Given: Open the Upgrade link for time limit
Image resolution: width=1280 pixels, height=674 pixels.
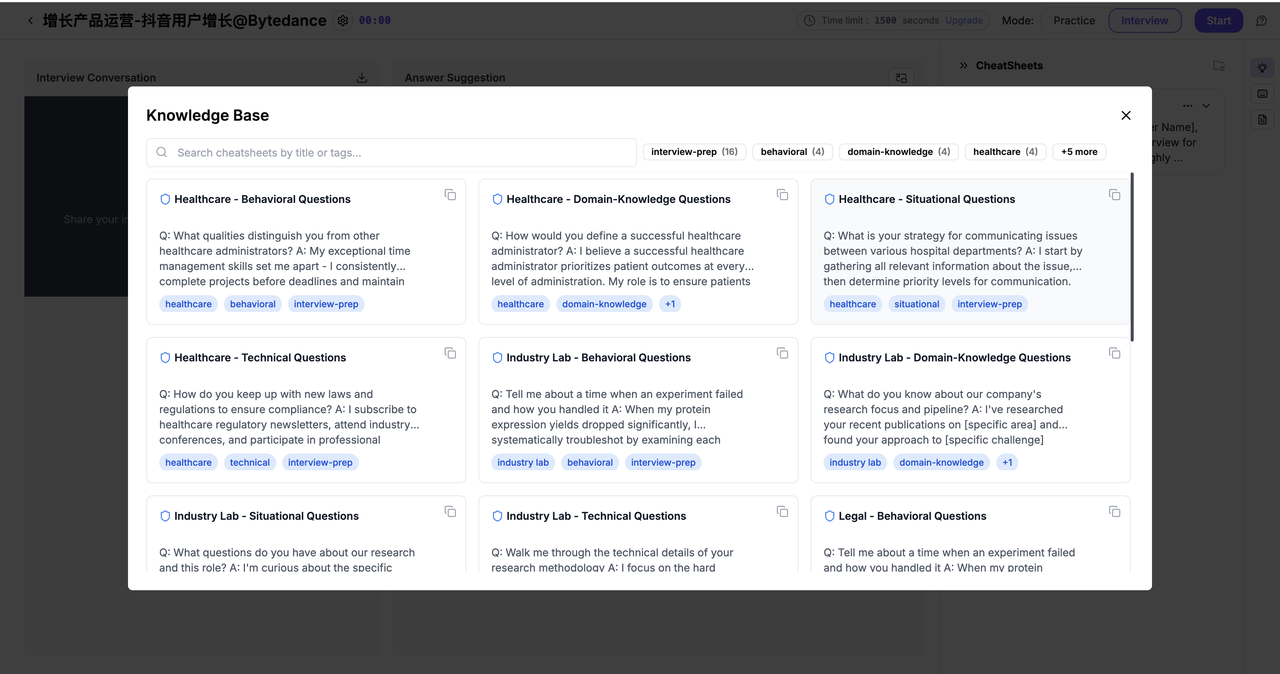Looking at the screenshot, I should [964, 20].
